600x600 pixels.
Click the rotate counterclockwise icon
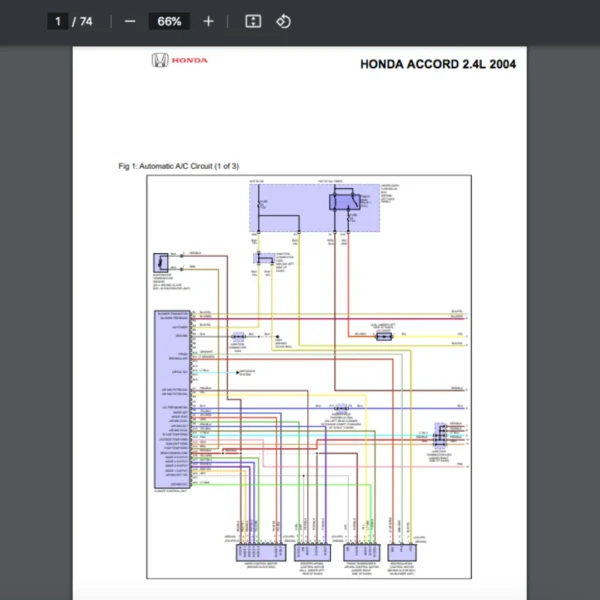tap(283, 21)
